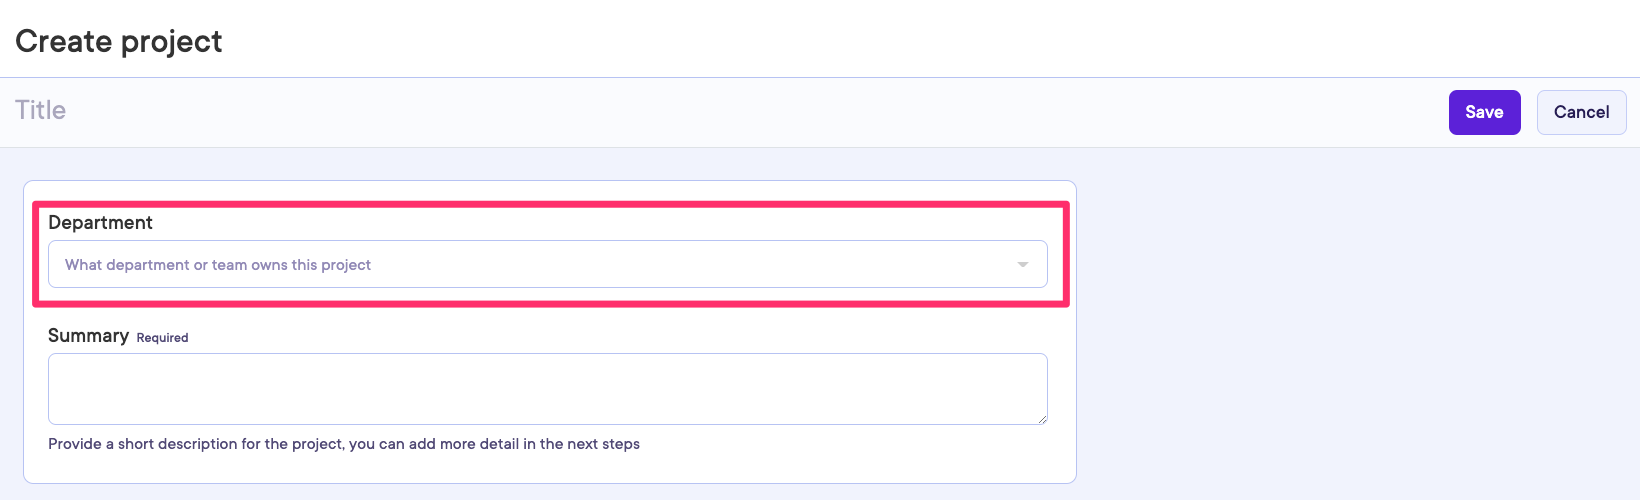Click the Save button
Image resolution: width=1640 pixels, height=500 pixels.
tap(1484, 112)
